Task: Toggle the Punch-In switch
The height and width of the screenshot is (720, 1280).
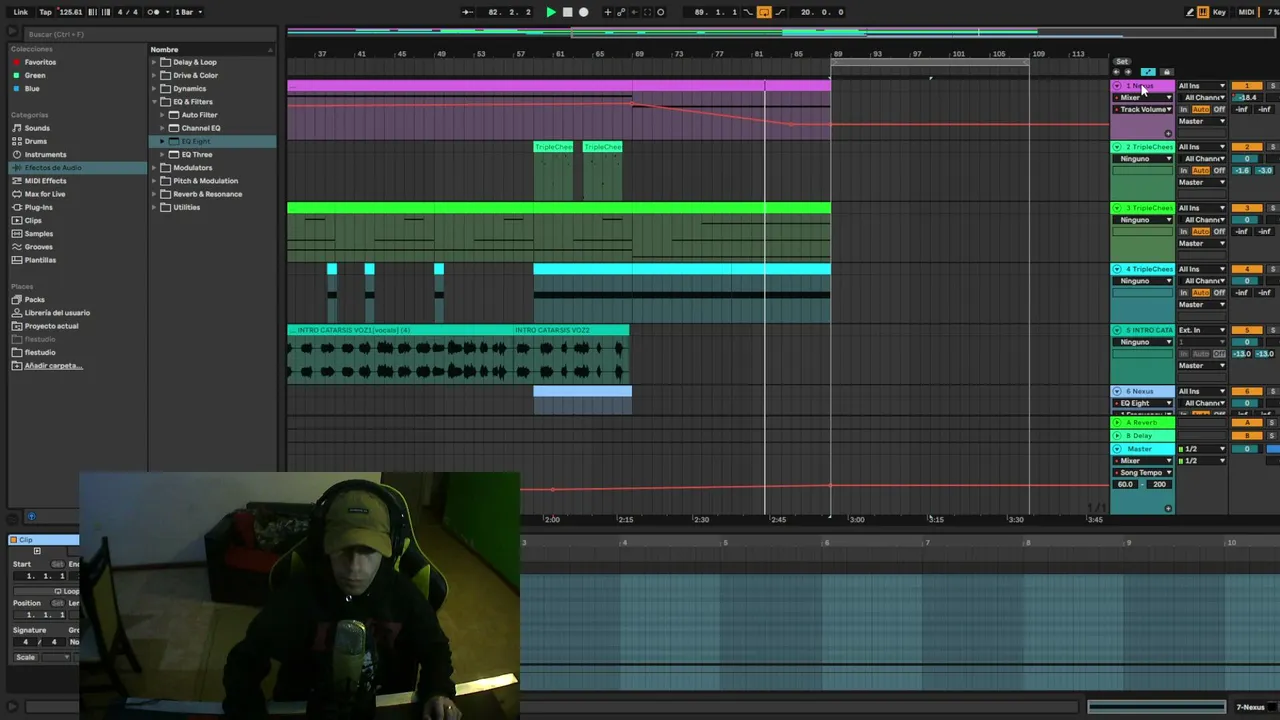Action: (x=748, y=12)
